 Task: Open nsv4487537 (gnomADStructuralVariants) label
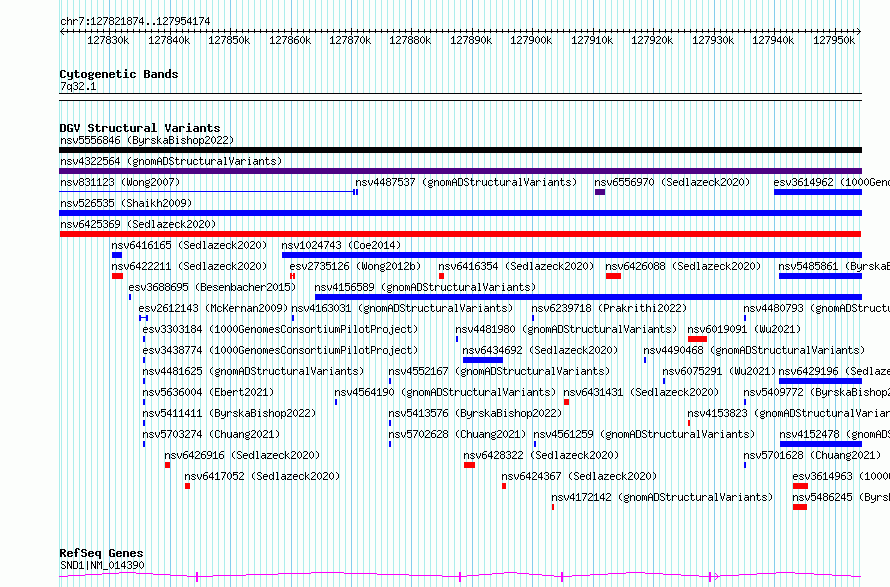[466, 182]
